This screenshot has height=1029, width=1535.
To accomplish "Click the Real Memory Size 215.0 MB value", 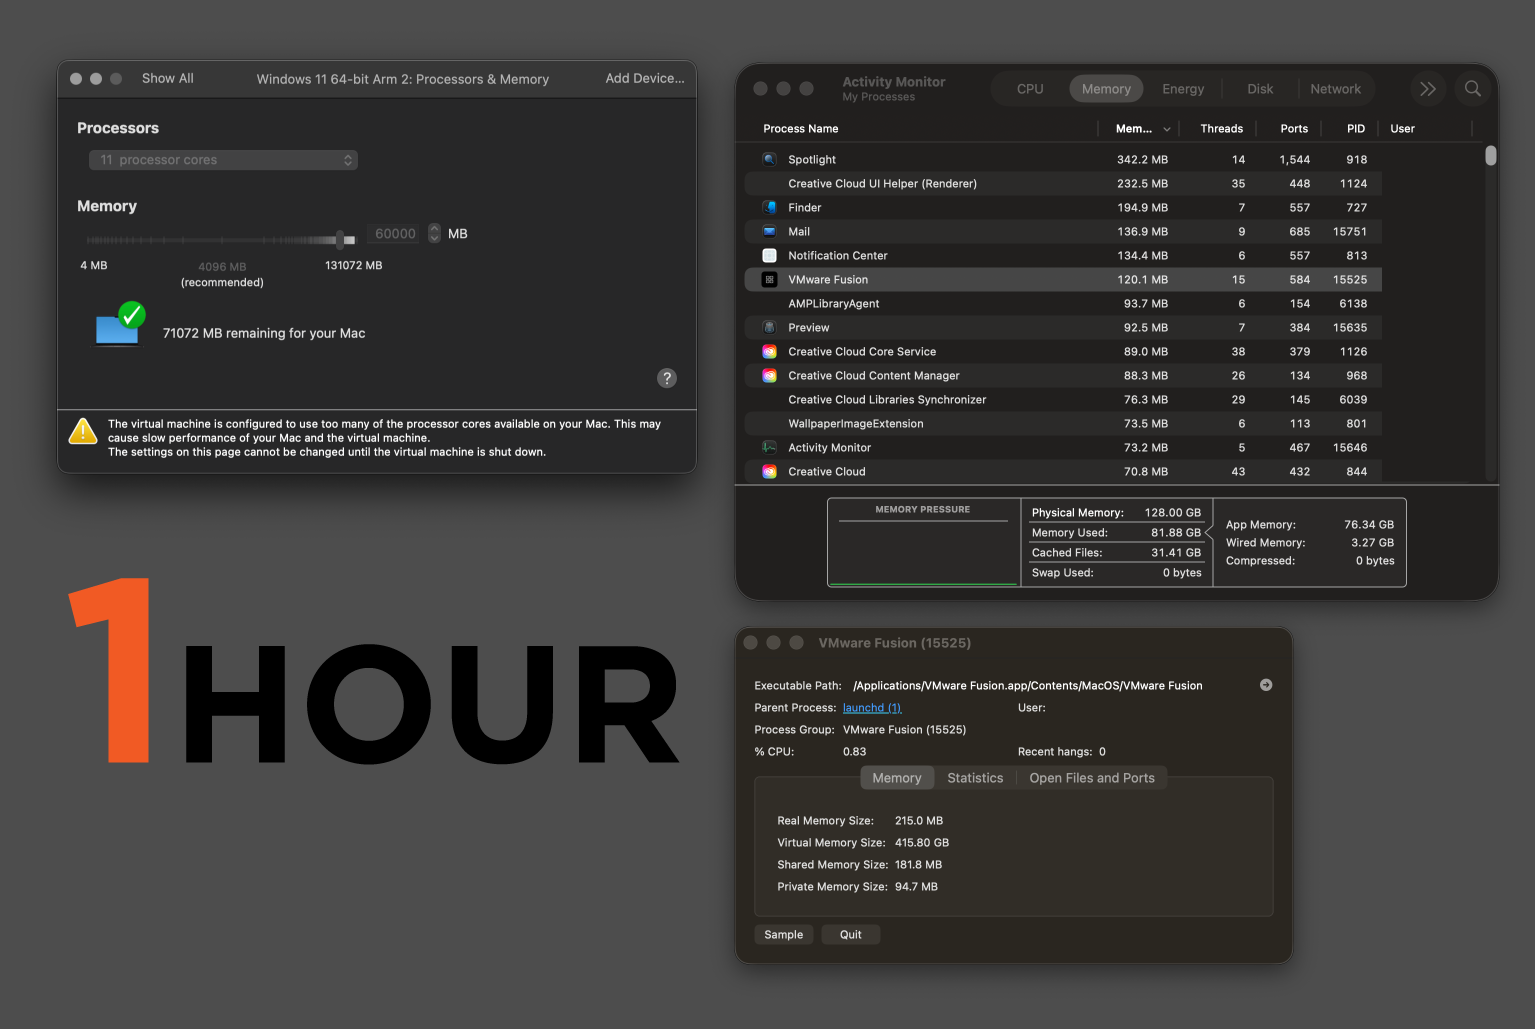I will tap(919, 821).
